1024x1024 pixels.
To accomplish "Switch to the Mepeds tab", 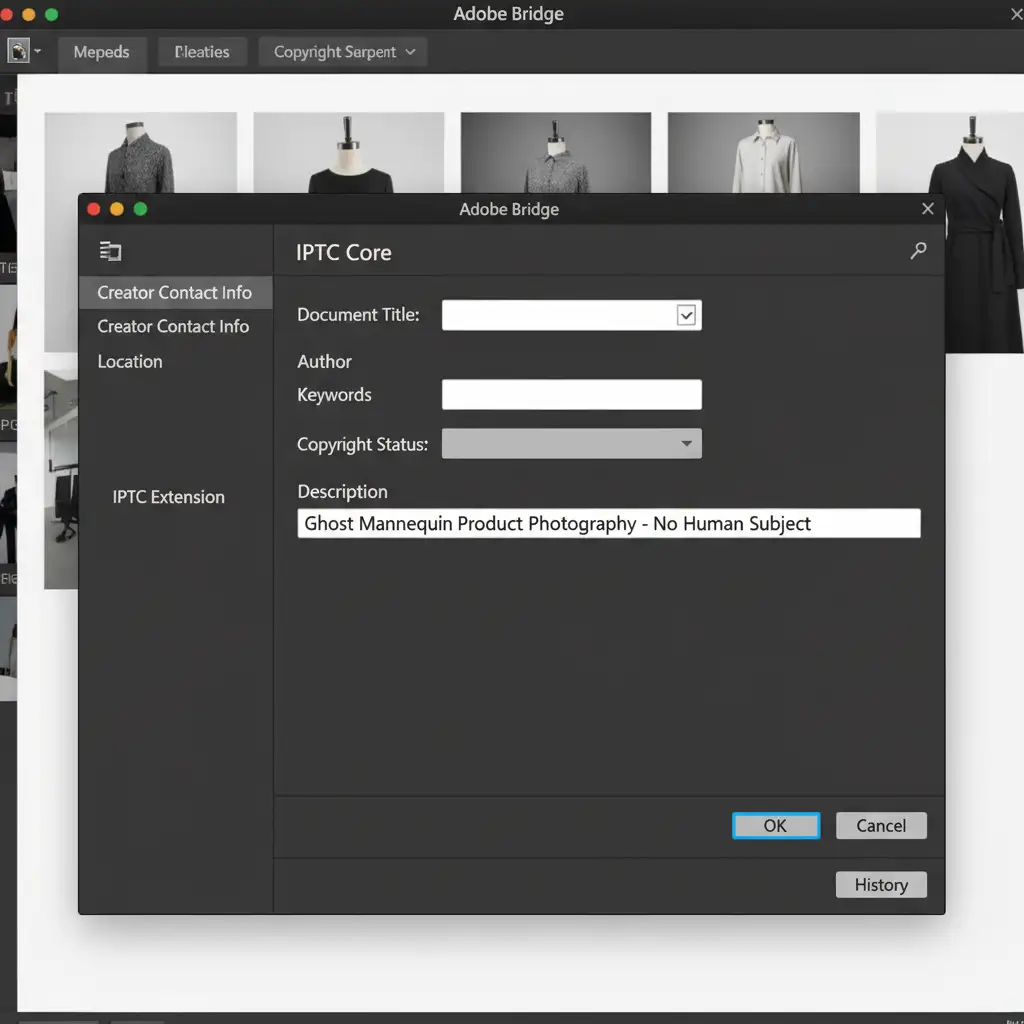I will pos(101,52).
